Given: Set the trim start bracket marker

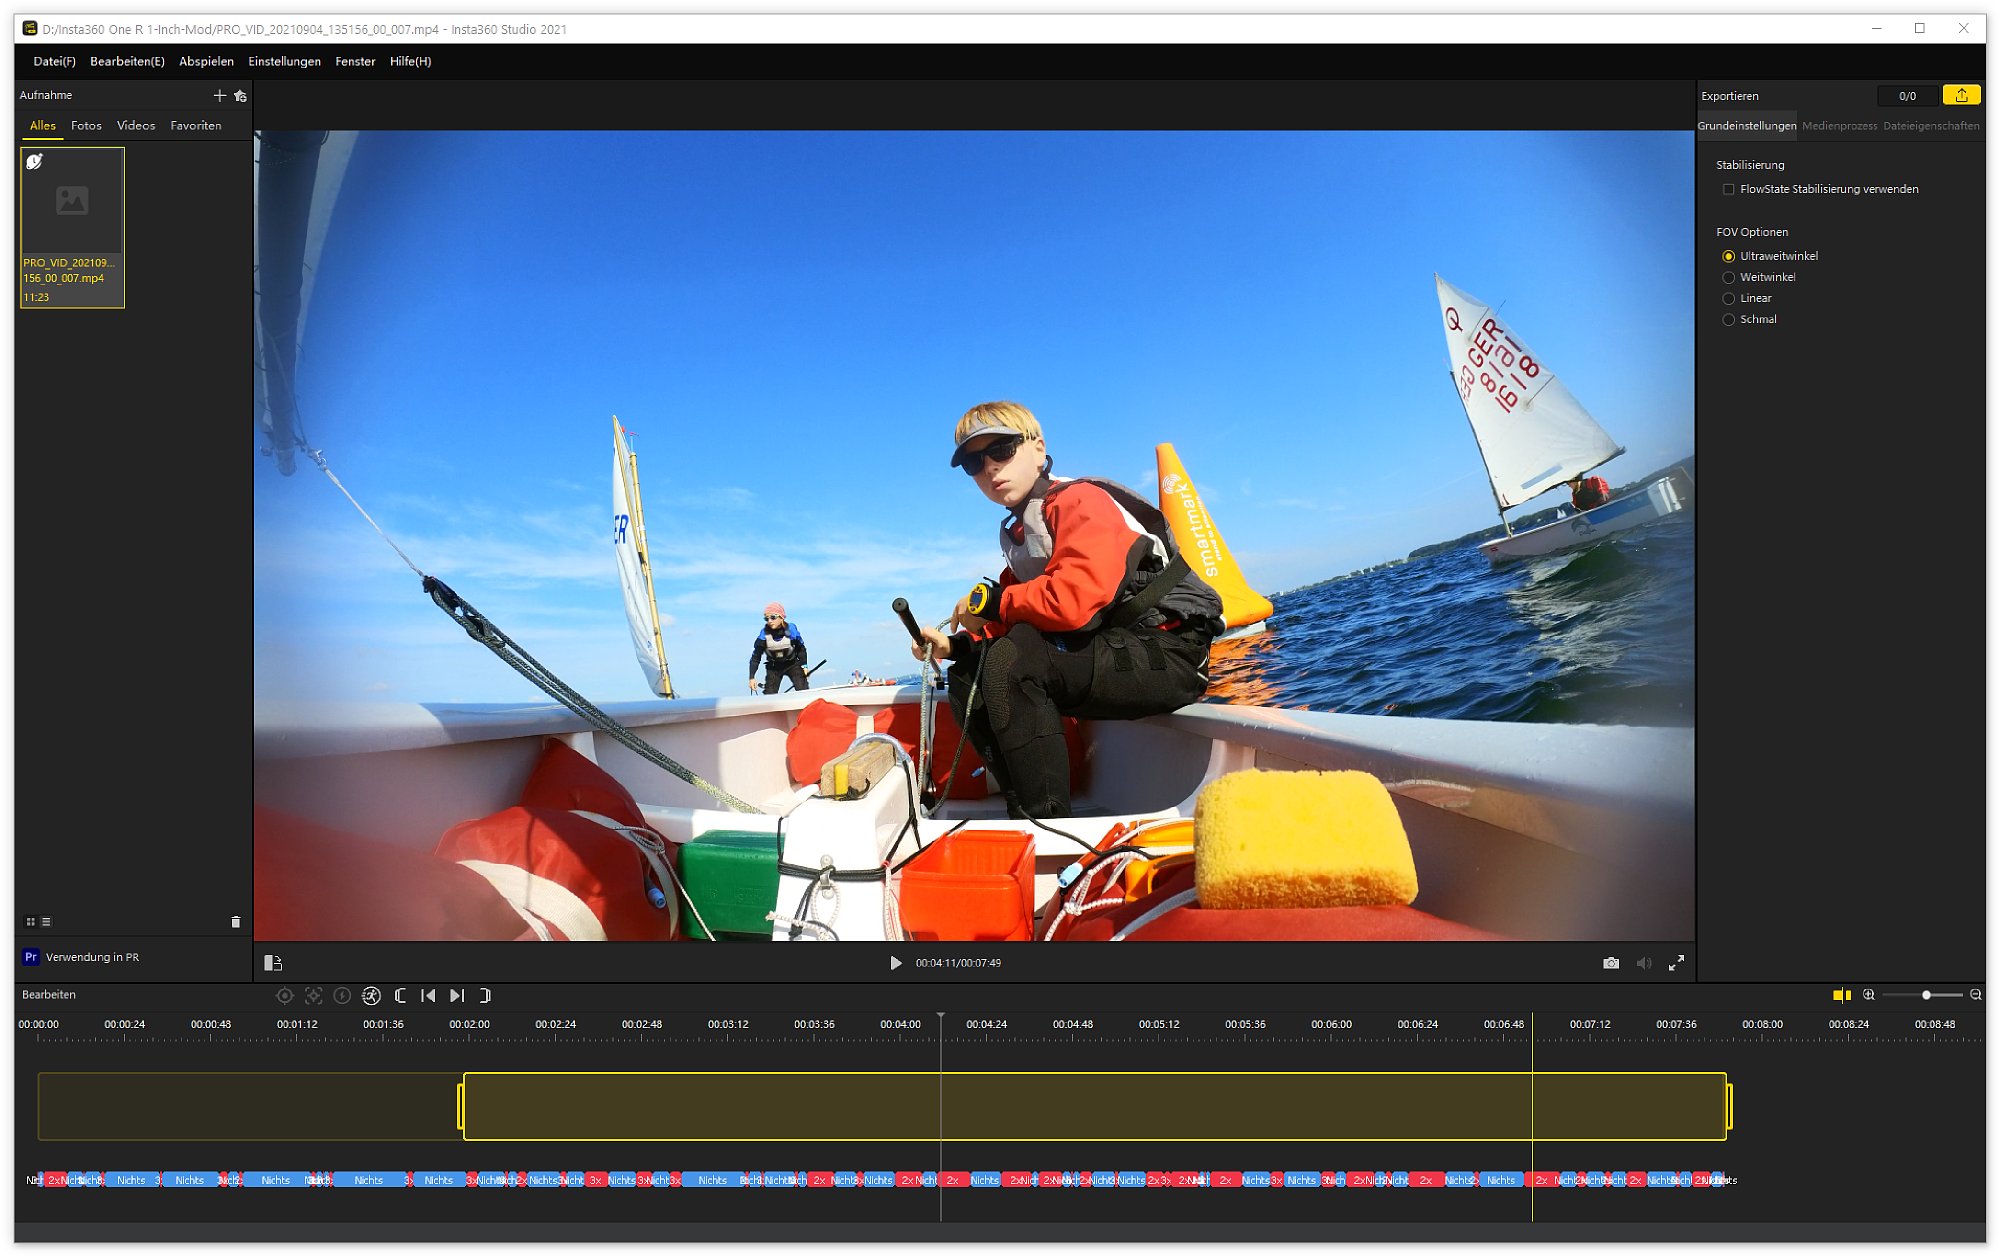Looking at the screenshot, I should tap(400, 996).
